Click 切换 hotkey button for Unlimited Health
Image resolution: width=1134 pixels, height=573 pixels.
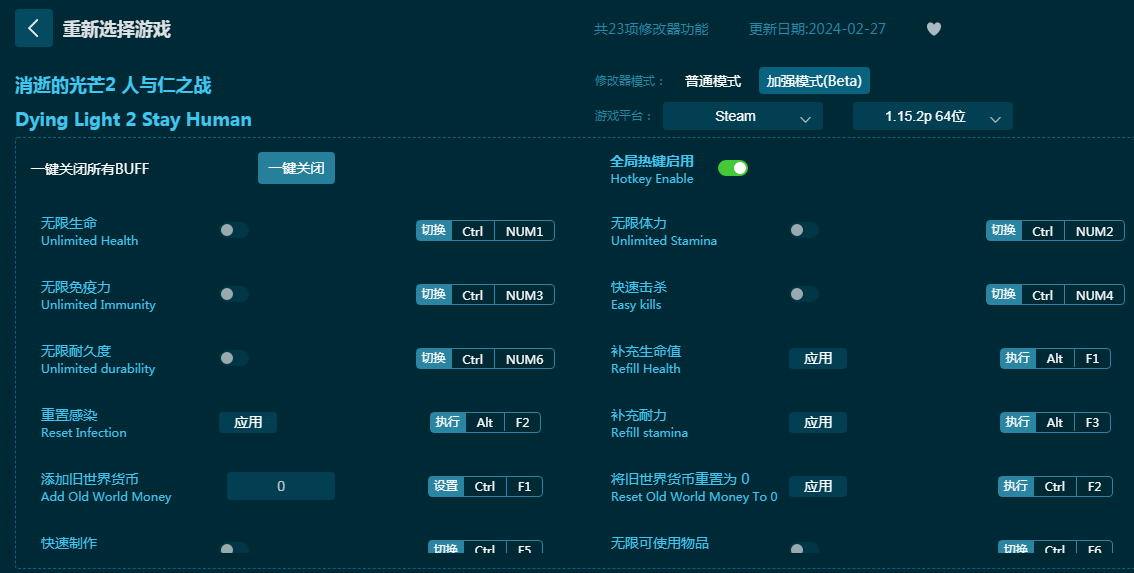[434, 231]
